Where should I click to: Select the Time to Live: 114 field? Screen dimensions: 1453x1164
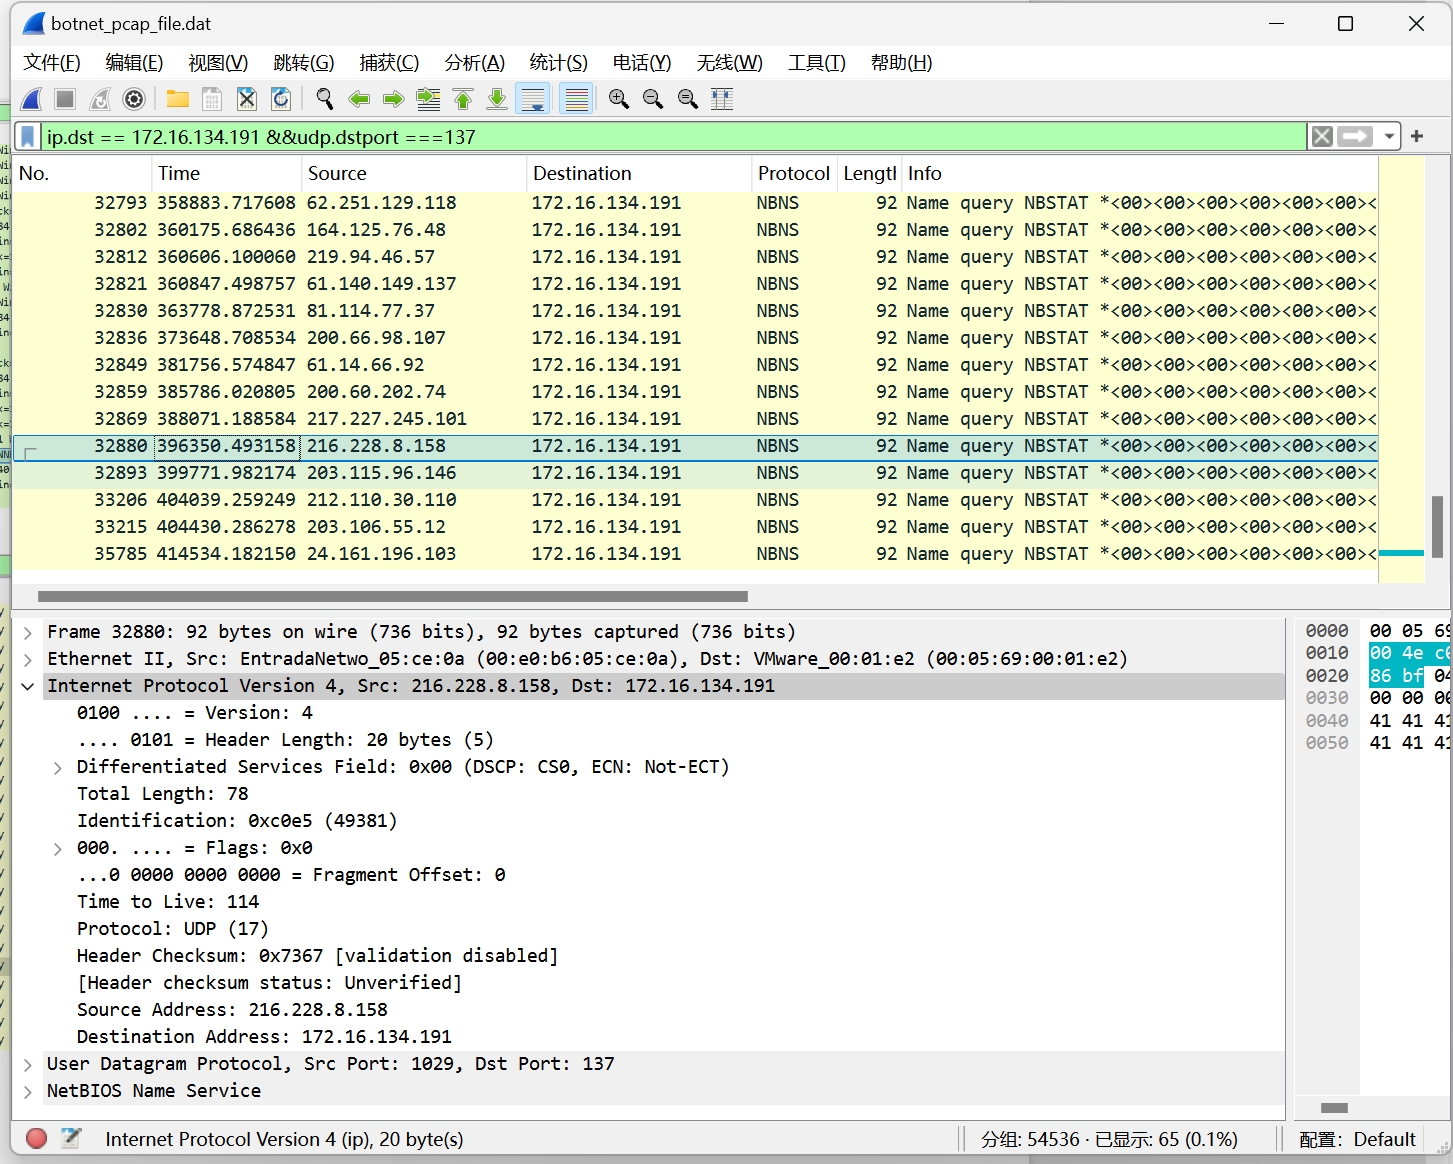click(x=168, y=902)
